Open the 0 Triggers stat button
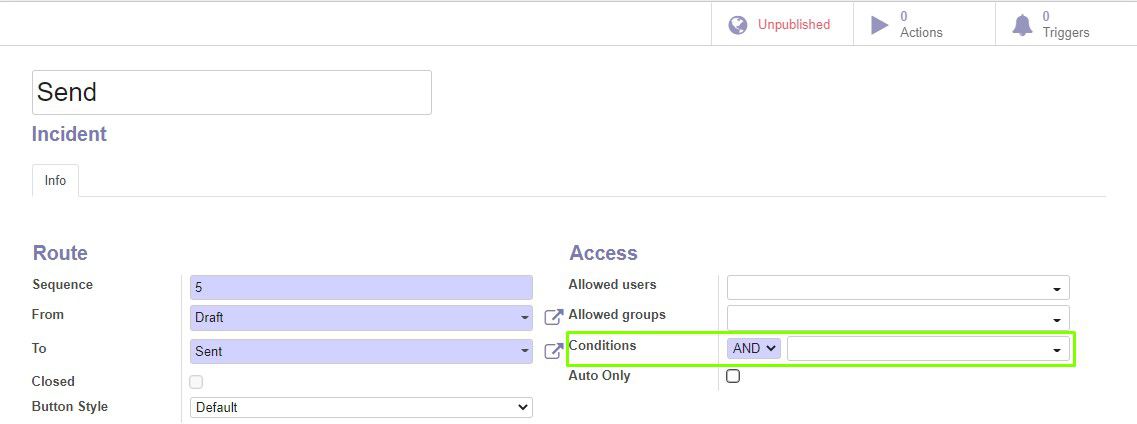 (1066, 25)
